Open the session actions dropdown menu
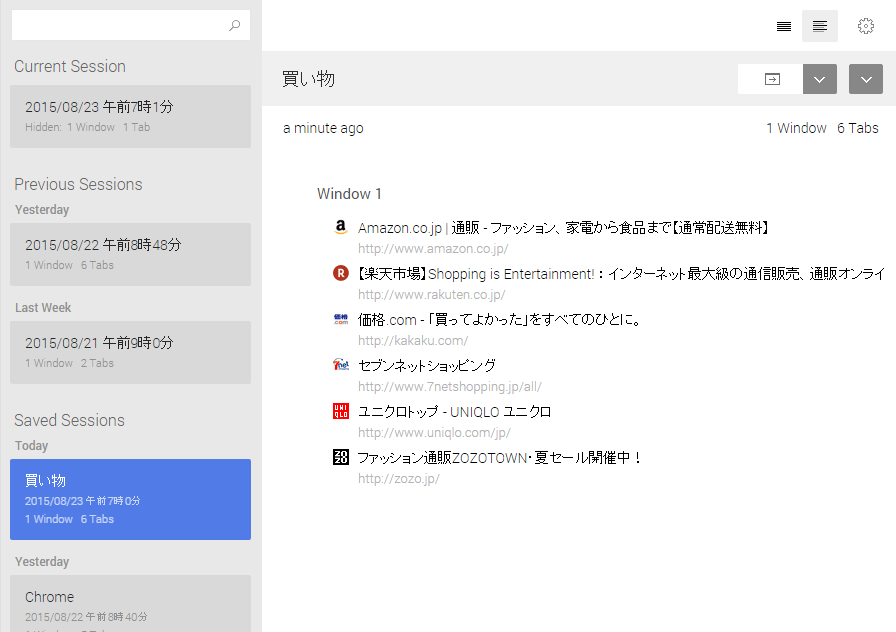Image resolution: width=896 pixels, height=632 pixels. click(x=866, y=79)
